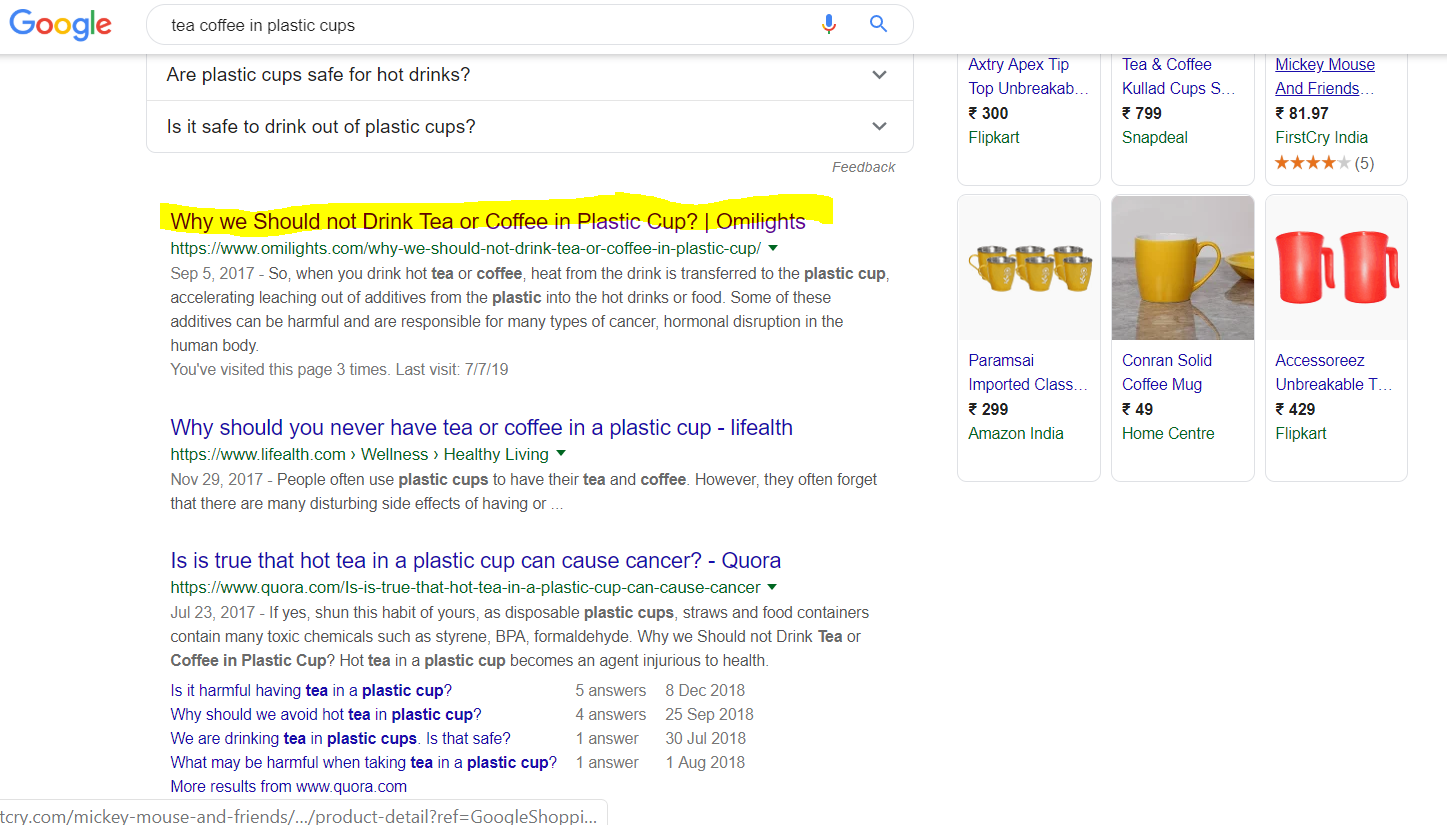
Task: Open the highlighted Omilights result title
Action: [x=487, y=222]
